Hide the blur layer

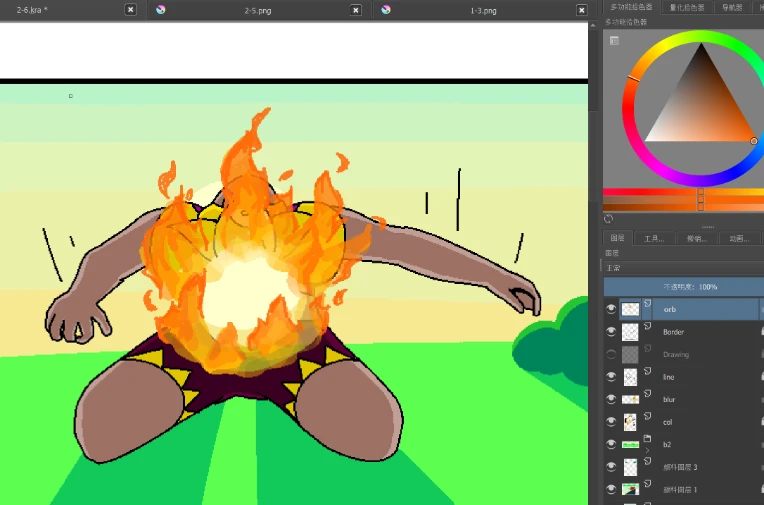click(611, 399)
